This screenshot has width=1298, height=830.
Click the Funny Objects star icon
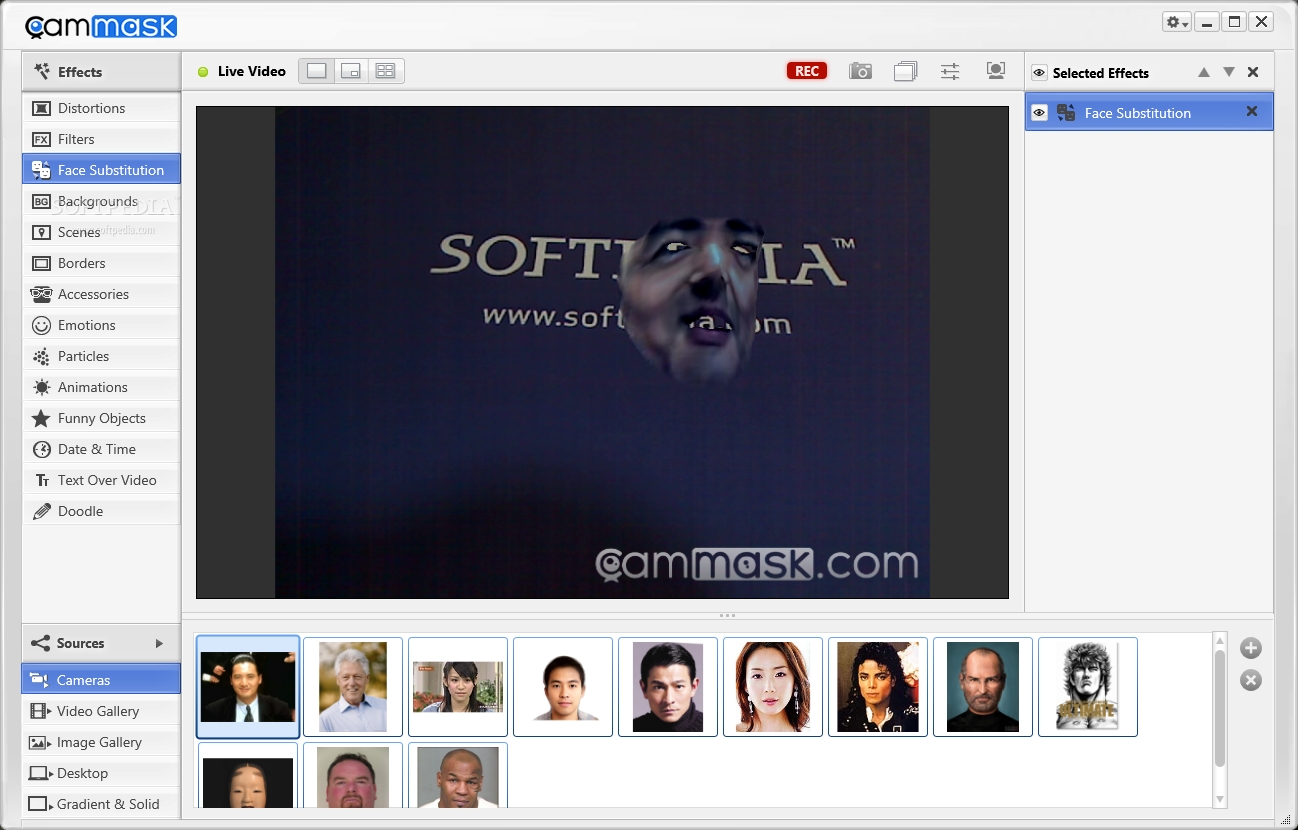(41, 418)
